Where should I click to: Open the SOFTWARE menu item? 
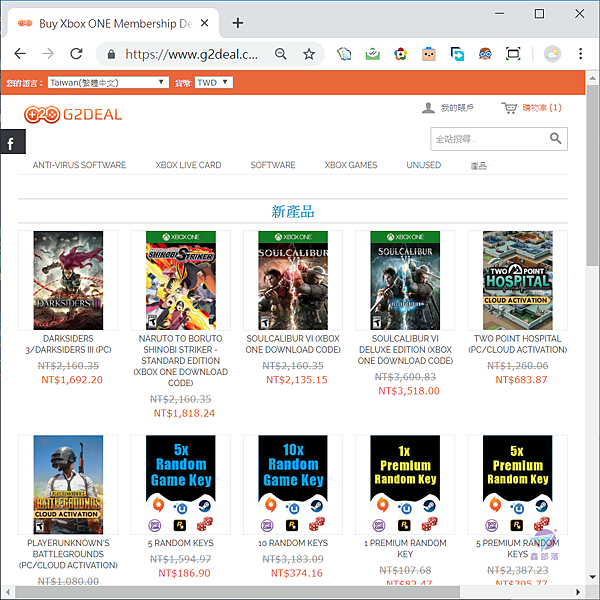(273, 165)
